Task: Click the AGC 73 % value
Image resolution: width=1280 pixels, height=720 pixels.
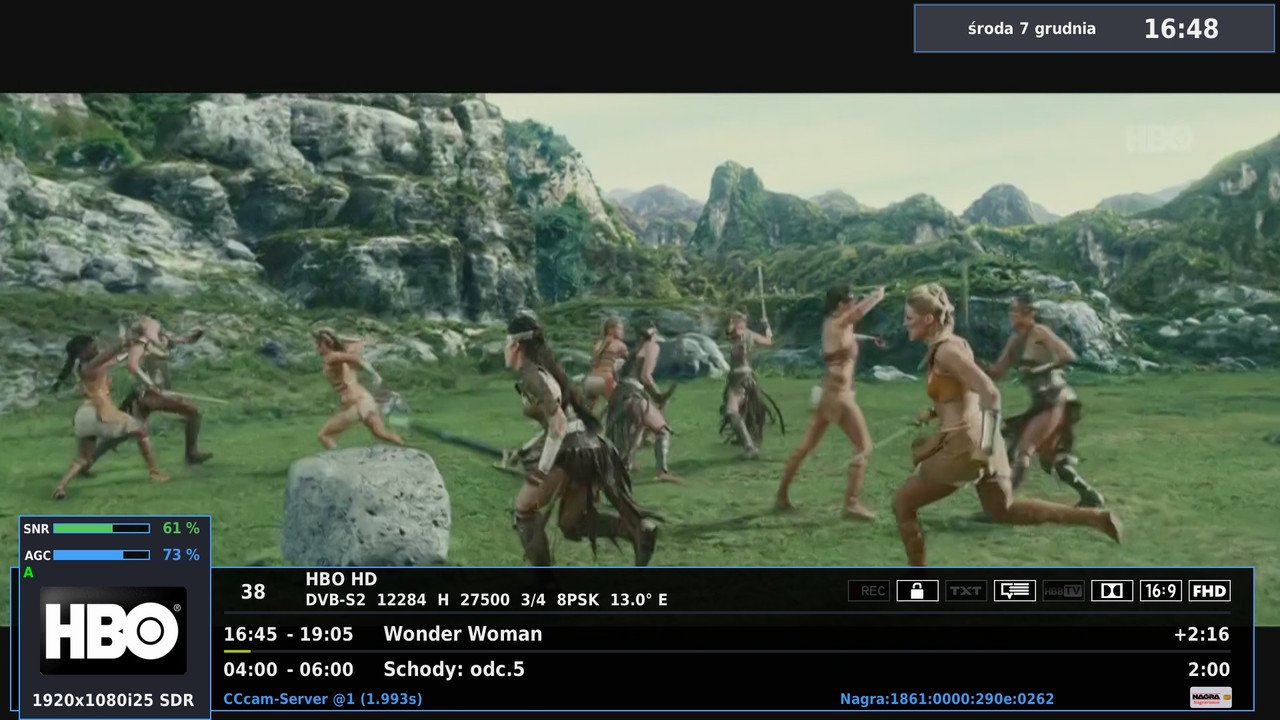Action: coord(181,555)
